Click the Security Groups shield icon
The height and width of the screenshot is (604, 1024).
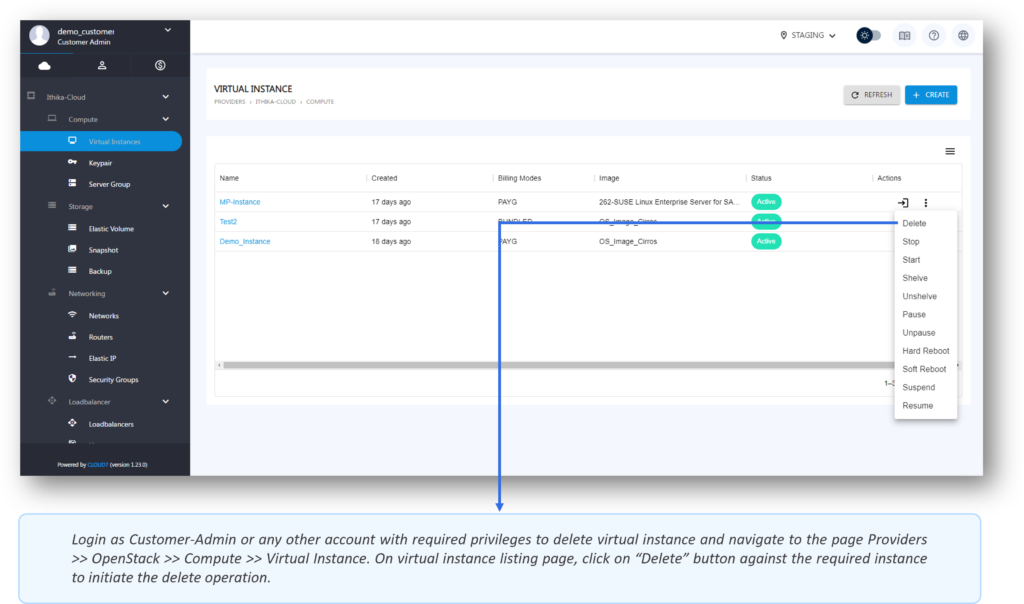[x=72, y=378]
